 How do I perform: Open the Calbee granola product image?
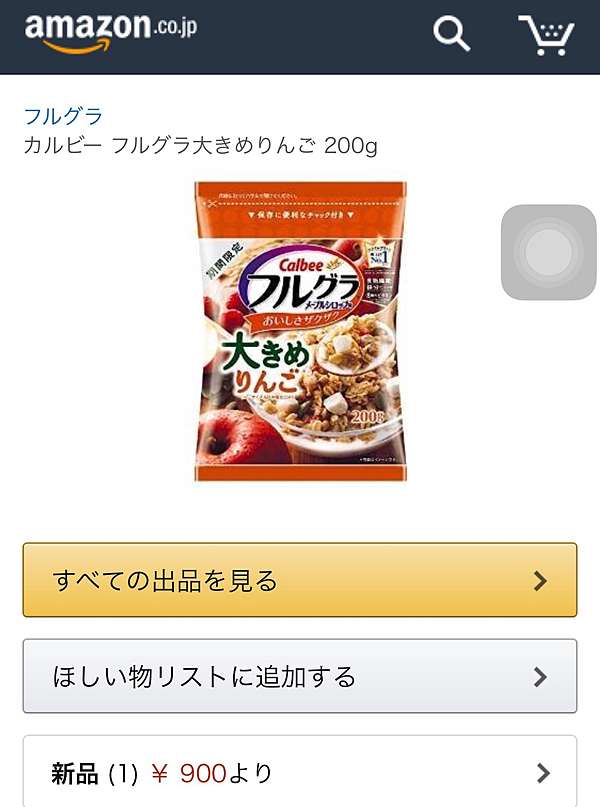[300, 331]
